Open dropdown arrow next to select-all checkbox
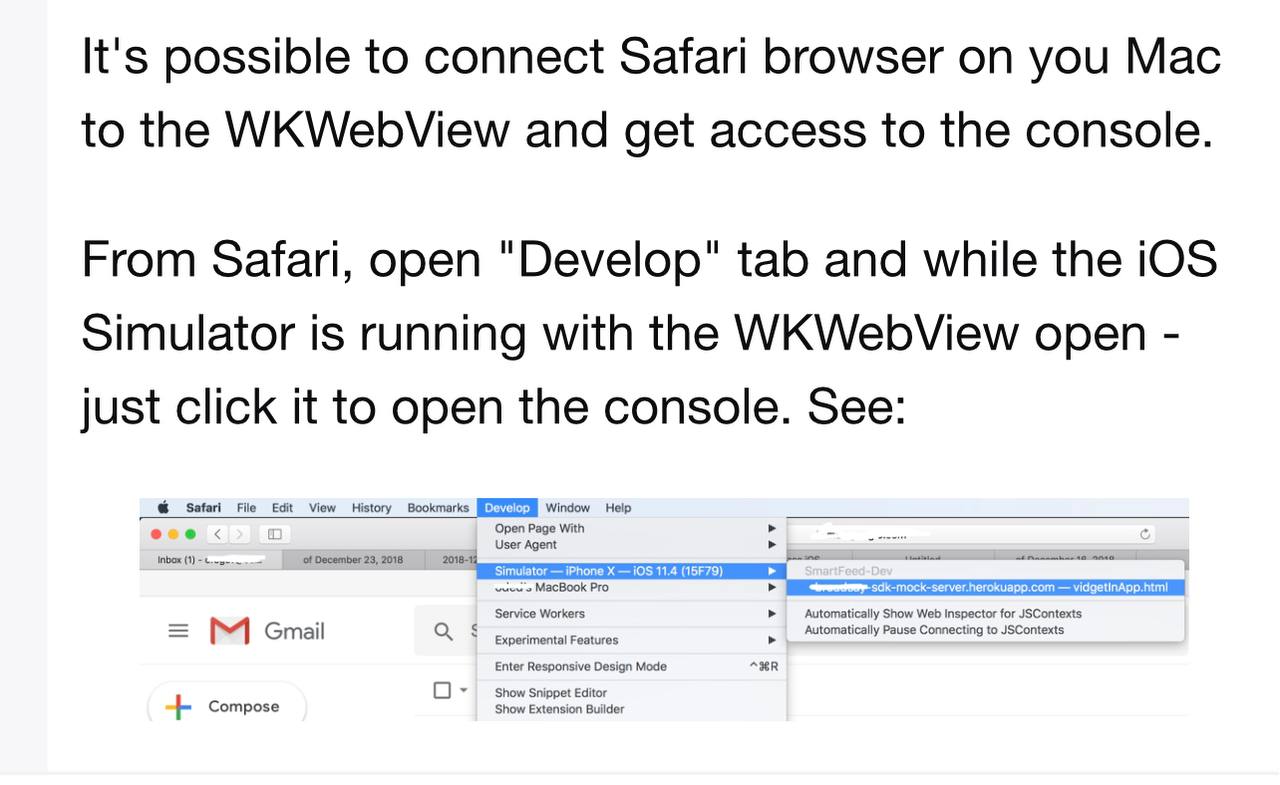Image resolution: width=1280 pixels, height=785 pixels. (464, 690)
